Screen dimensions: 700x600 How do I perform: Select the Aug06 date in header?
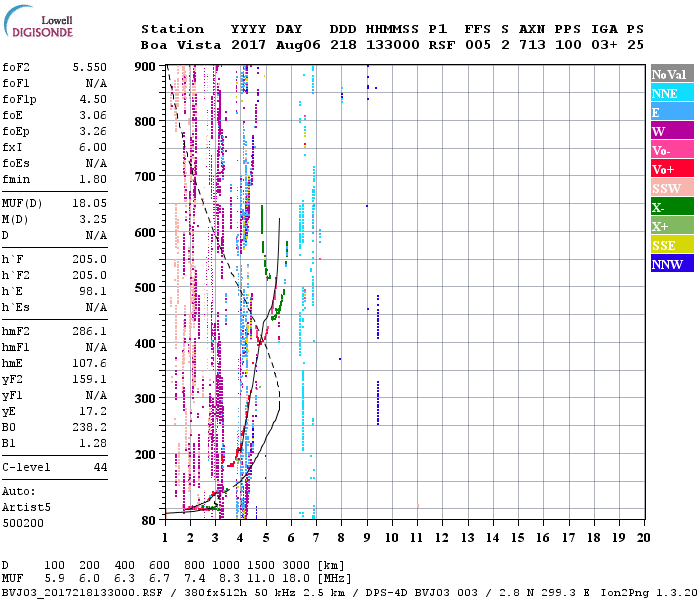click(x=298, y=45)
